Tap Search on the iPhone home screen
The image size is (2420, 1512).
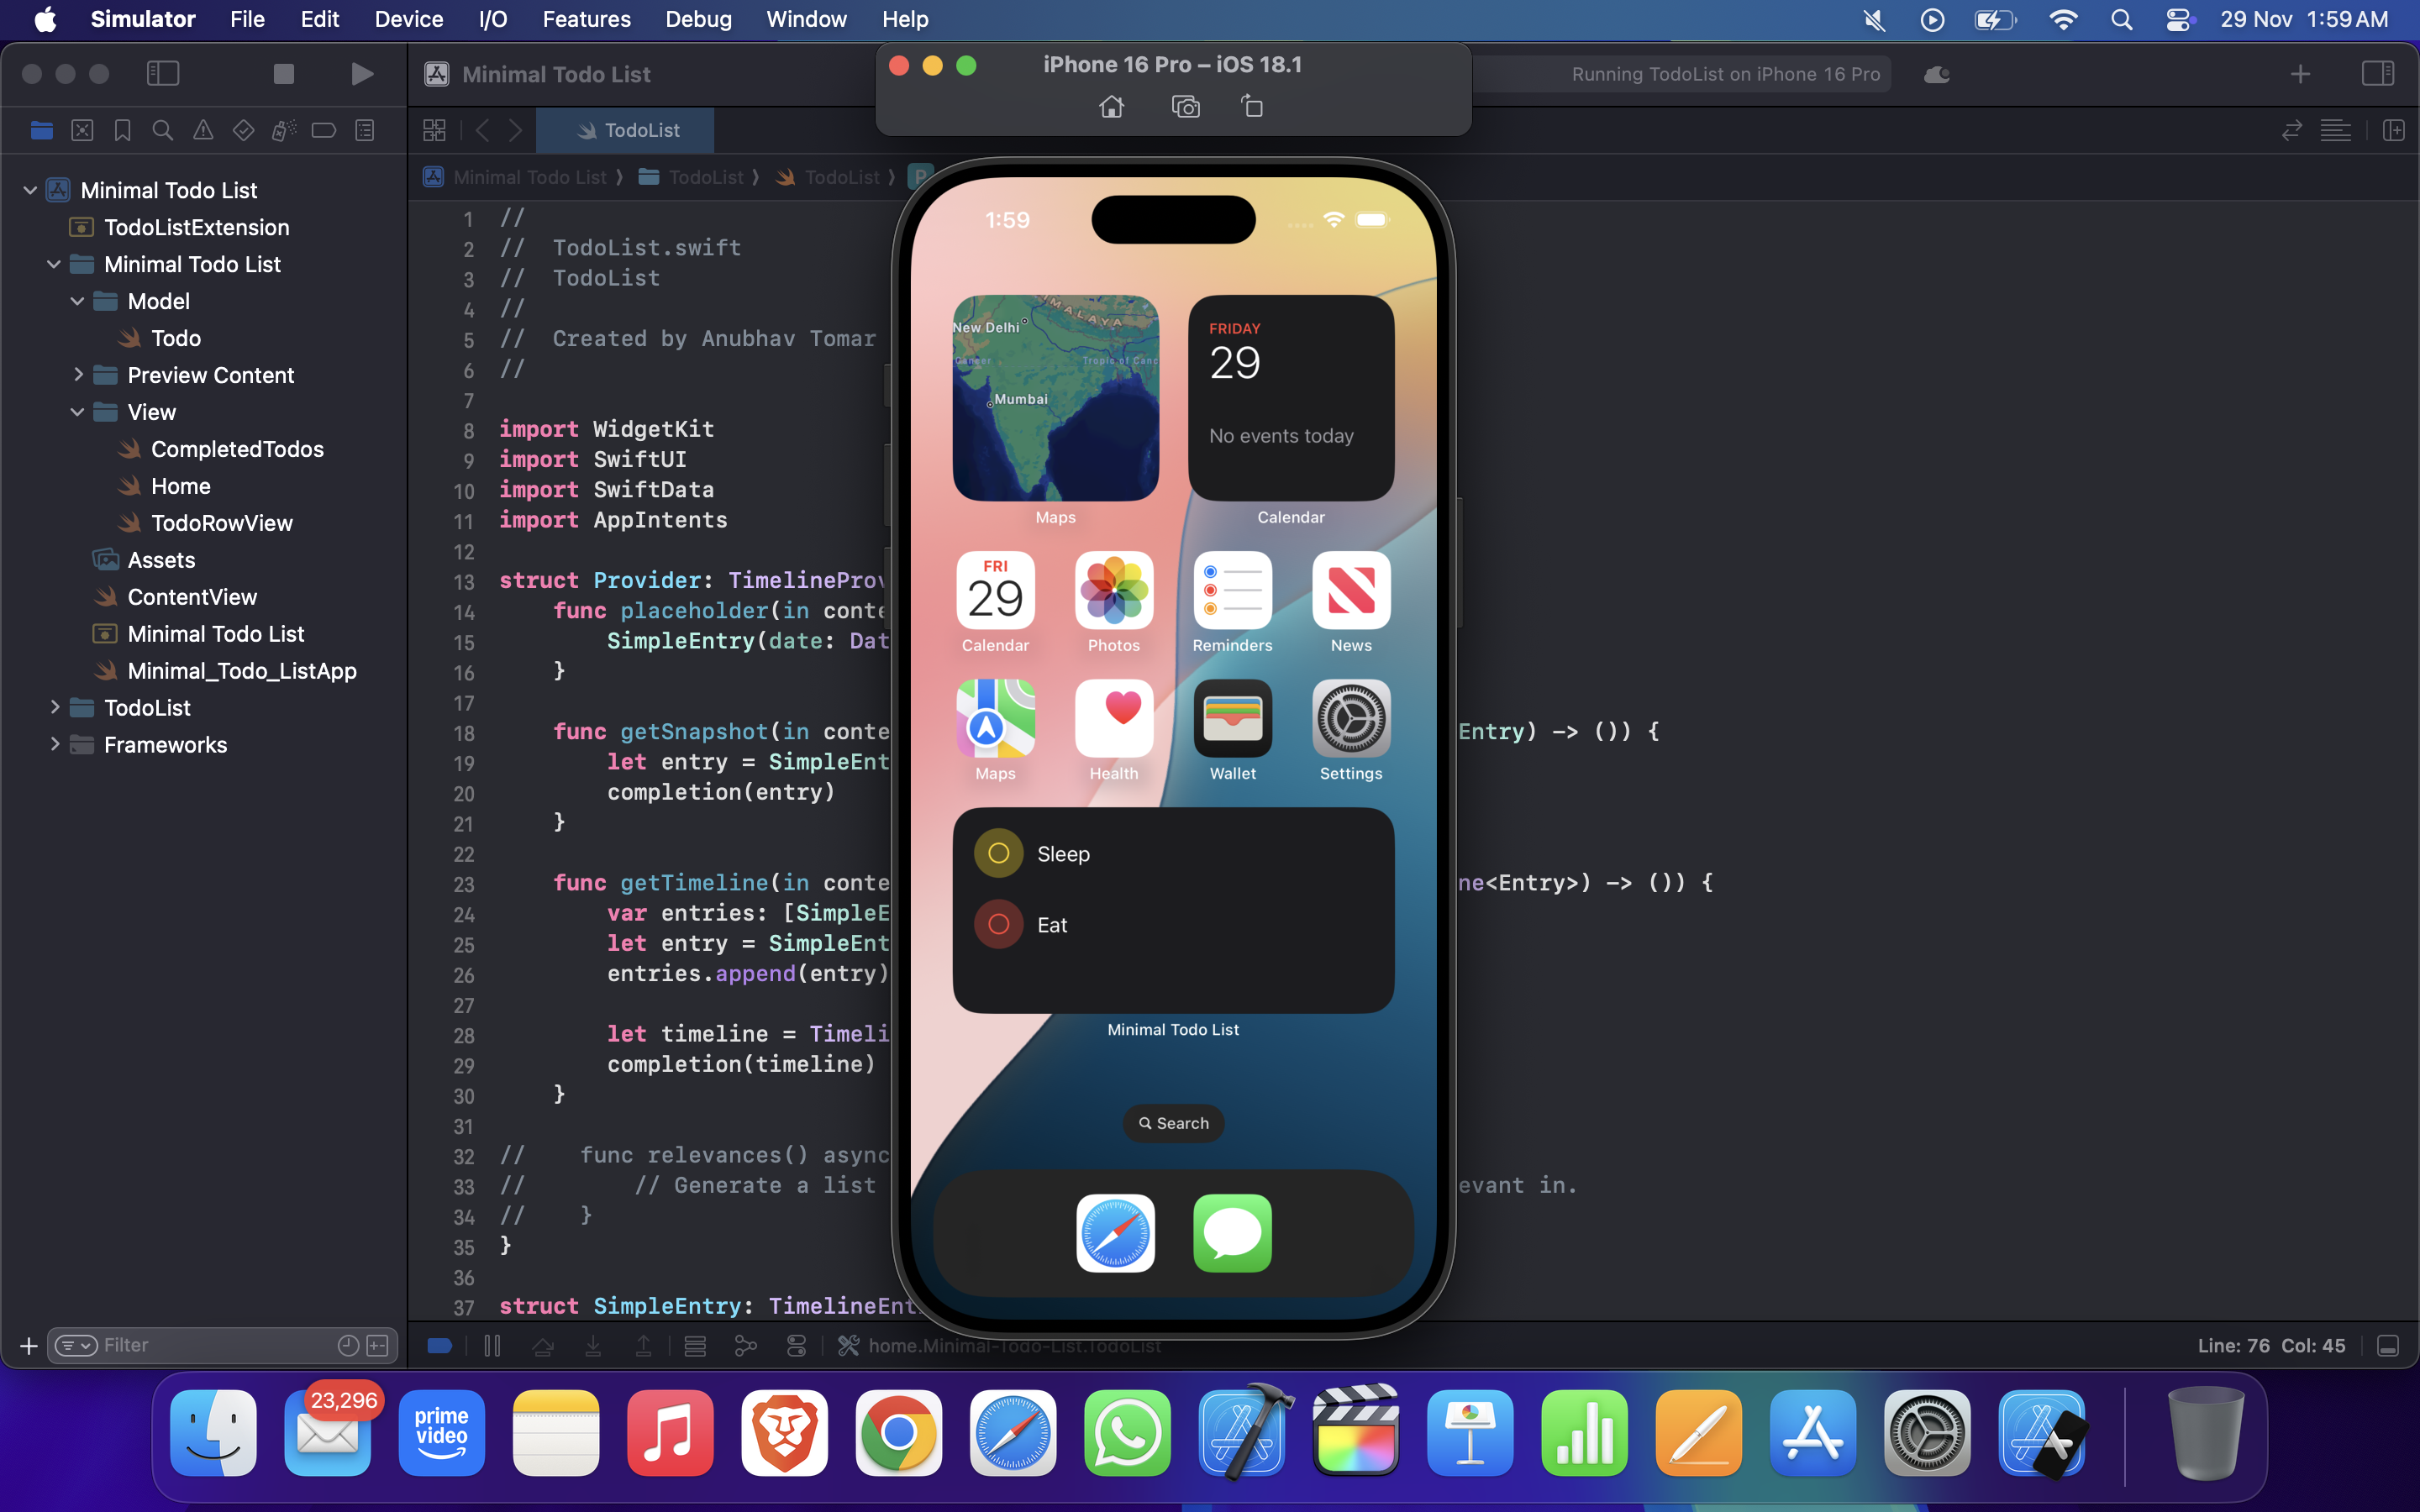pos(1172,1123)
